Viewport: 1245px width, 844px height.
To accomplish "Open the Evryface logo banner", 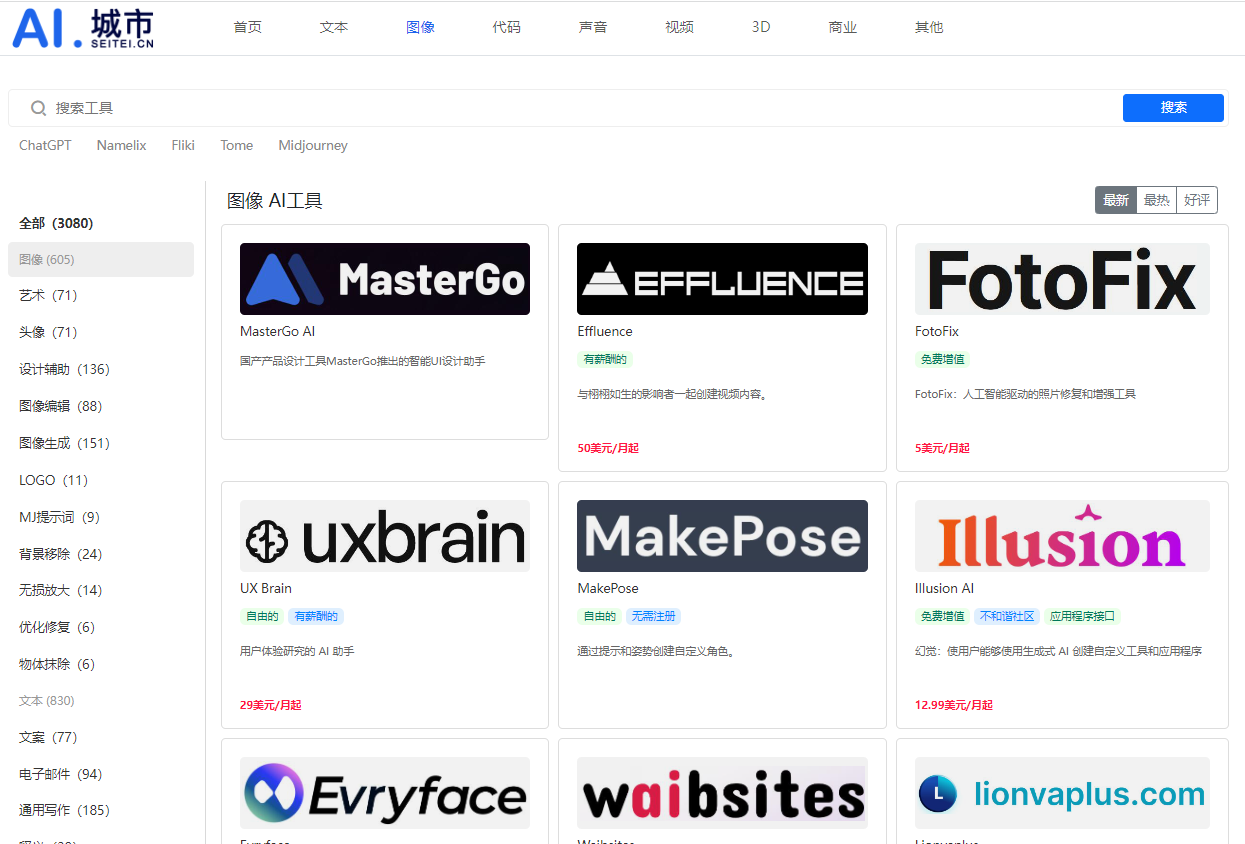I will point(385,793).
